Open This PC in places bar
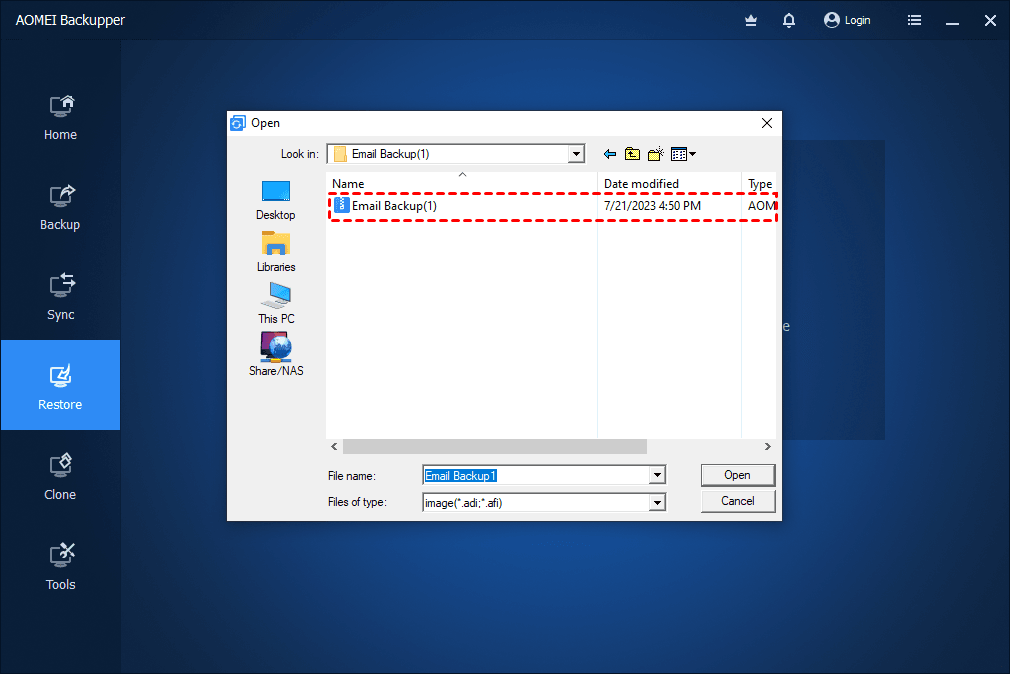Image resolution: width=1010 pixels, height=674 pixels. [x=276, y=303]
